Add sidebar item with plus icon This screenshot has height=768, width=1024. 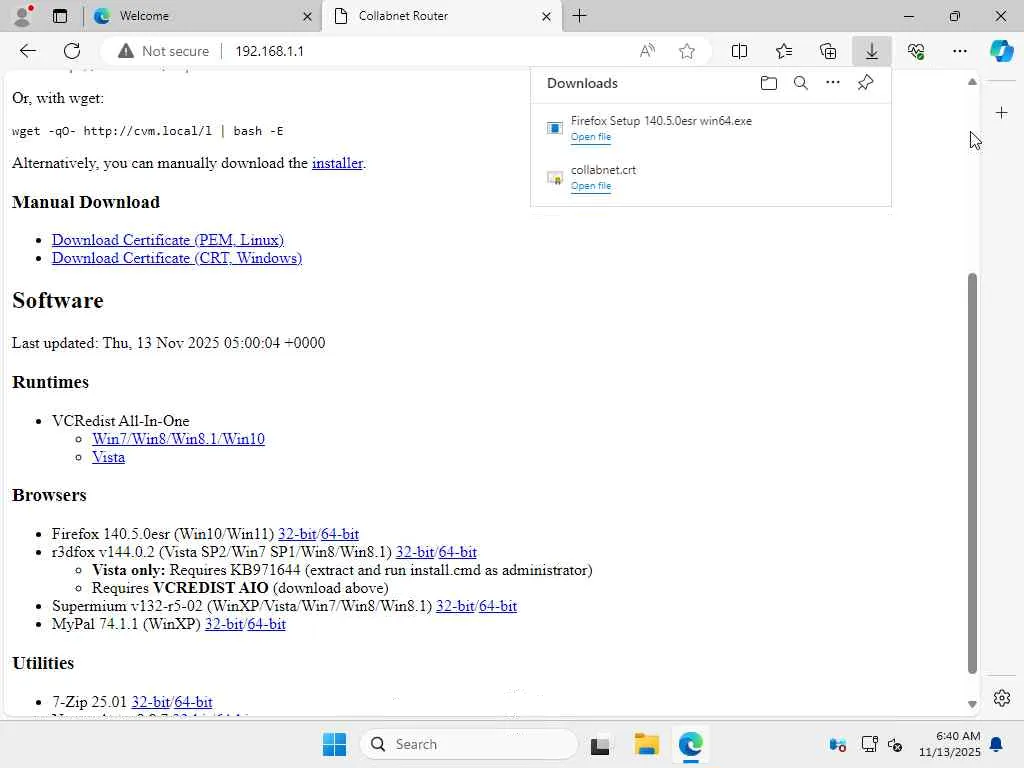tap(1001, 113)
